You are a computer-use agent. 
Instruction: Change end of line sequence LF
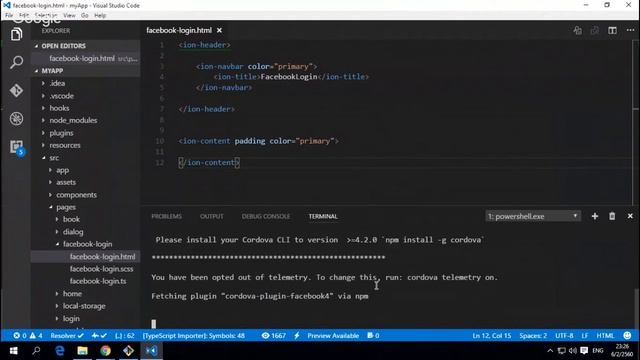(584, 336)
